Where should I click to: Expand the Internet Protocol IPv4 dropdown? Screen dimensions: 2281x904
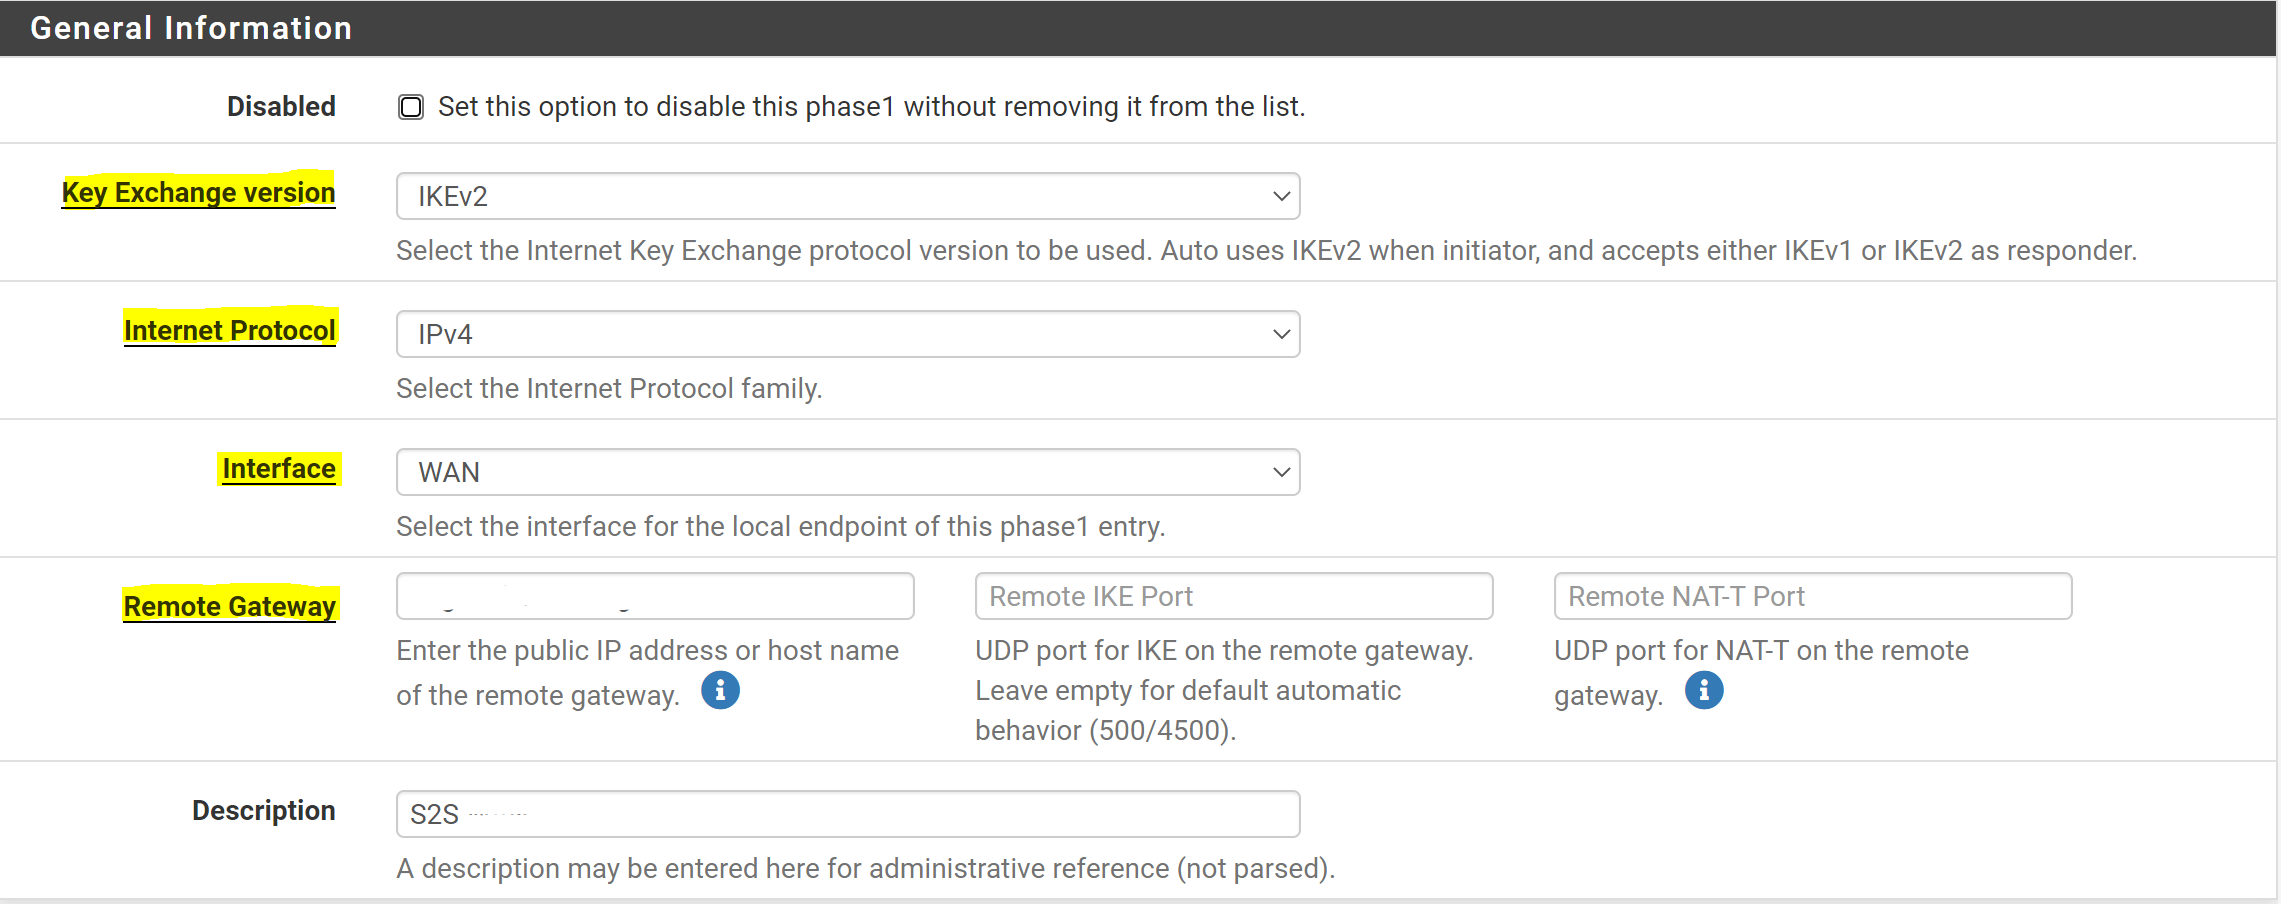846,334
